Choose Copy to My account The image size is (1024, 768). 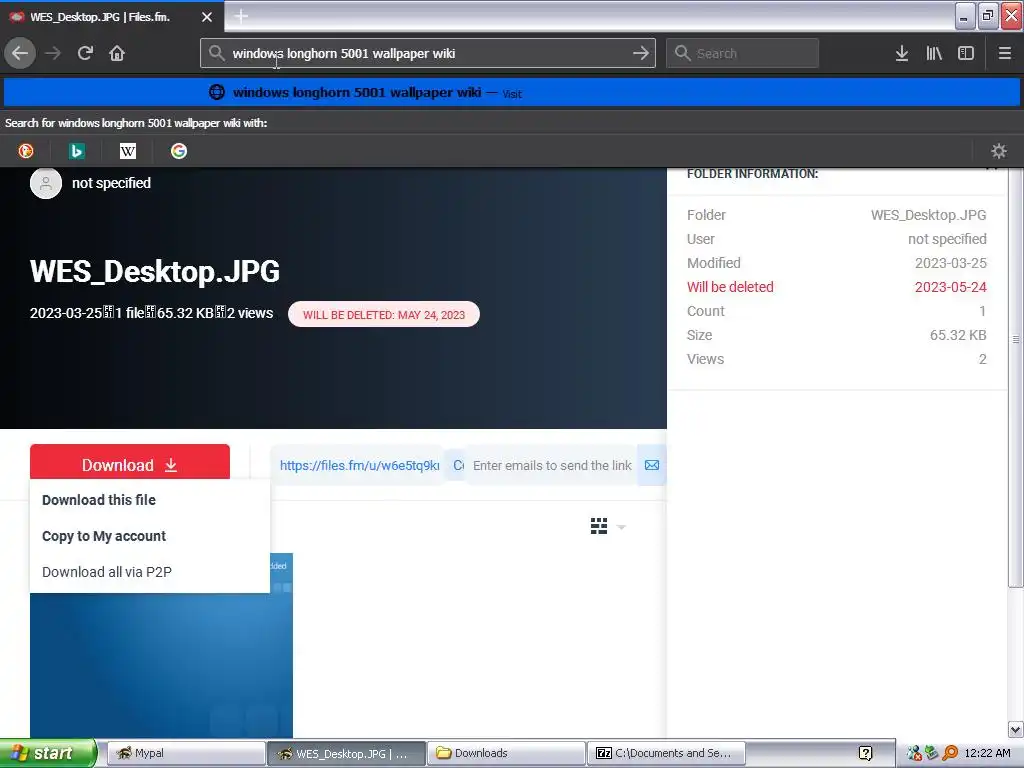point(104,536)
